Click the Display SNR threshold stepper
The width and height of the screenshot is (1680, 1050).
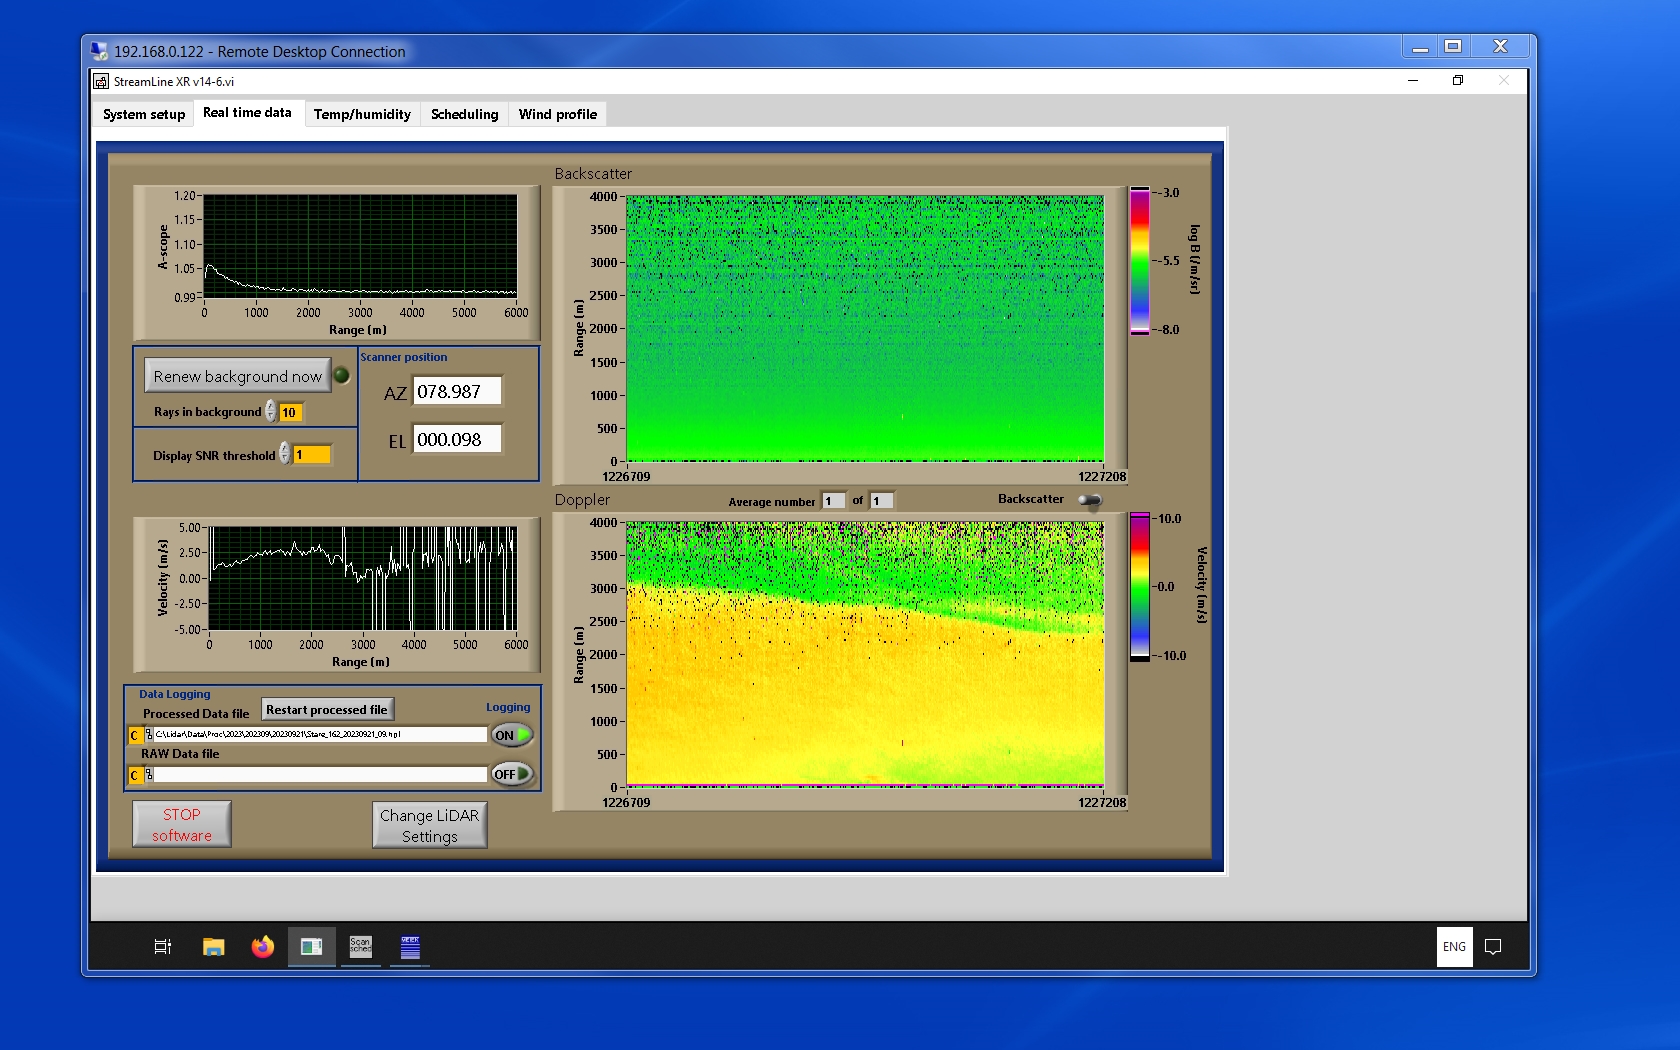(x=285, y=454)
